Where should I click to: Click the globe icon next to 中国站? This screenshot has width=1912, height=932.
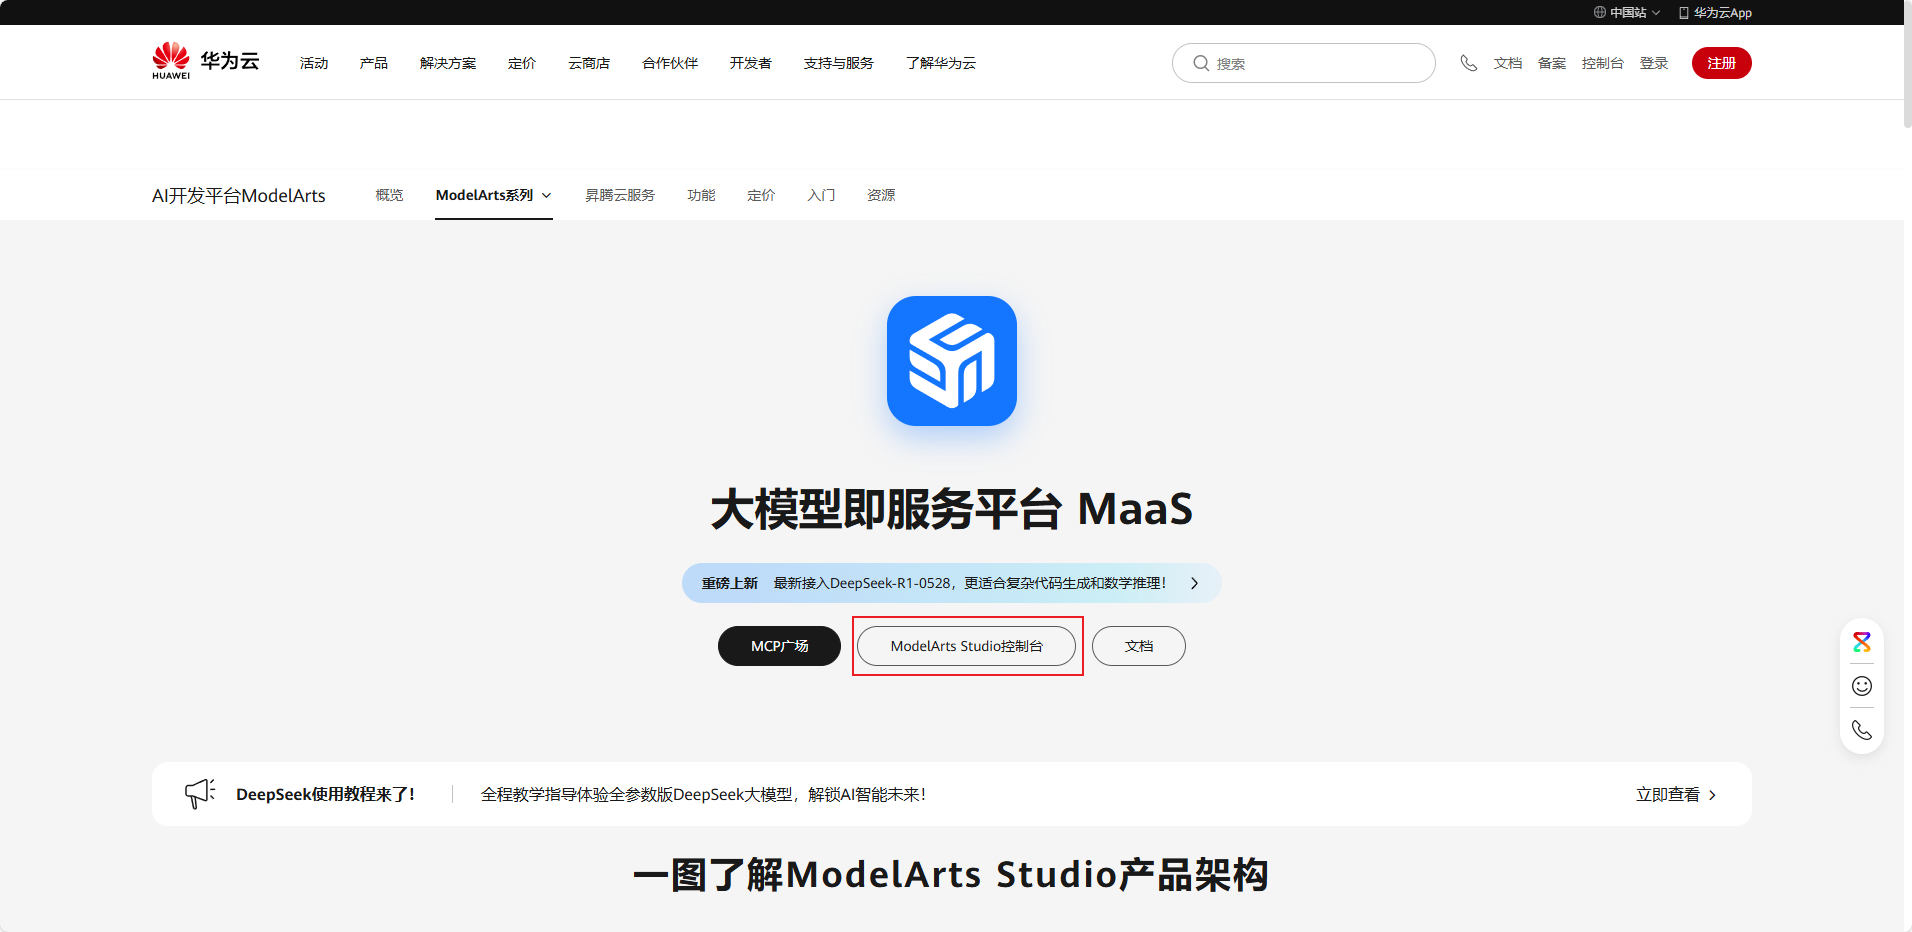(x=1600, y=12)
